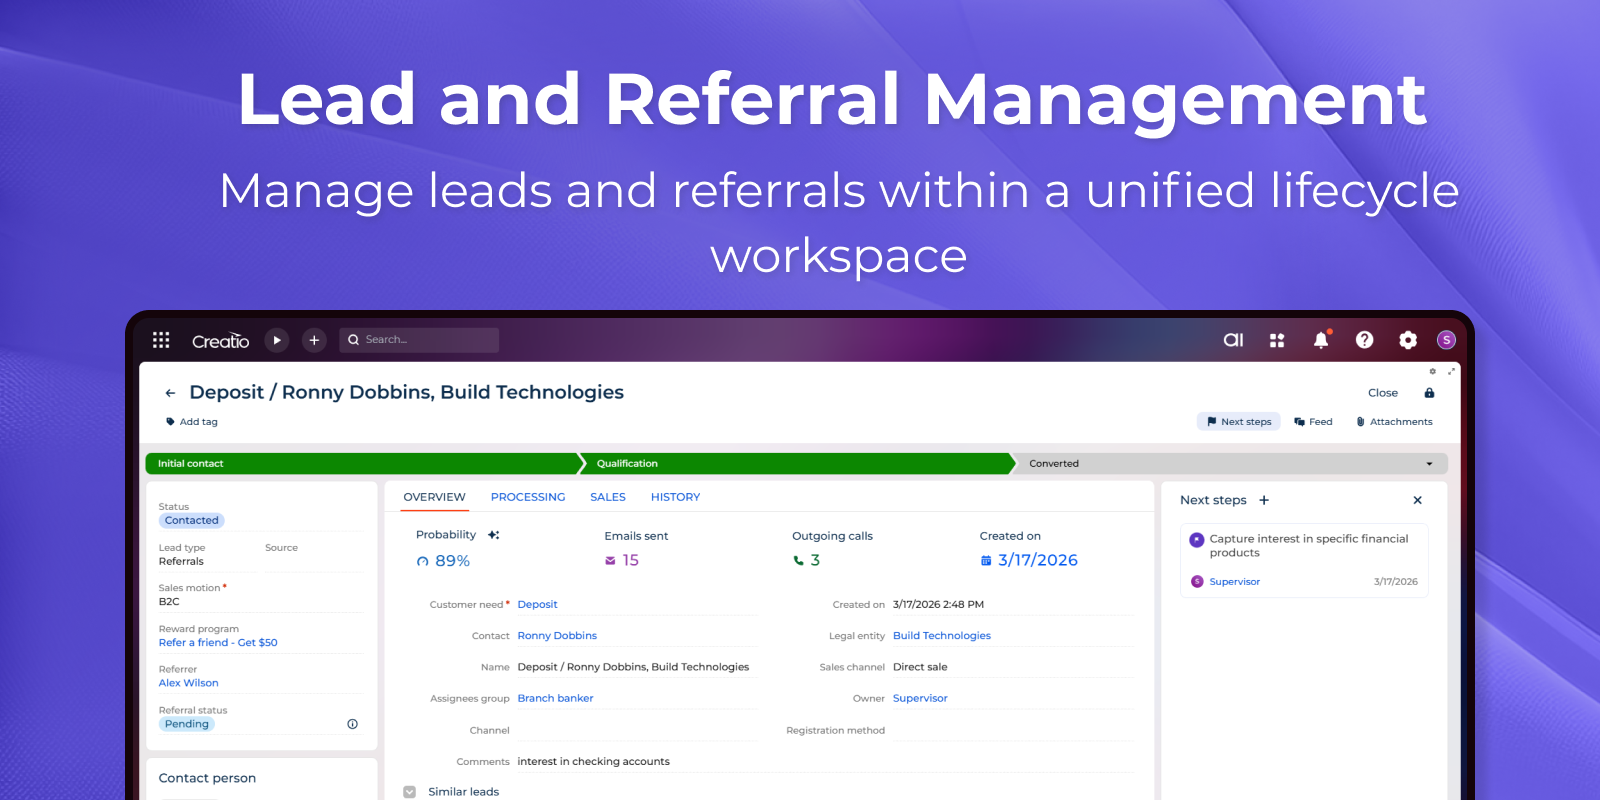Open the app launcher grid menu
Viewport: 1600px width, 800px height.
[x=161, y=340]
